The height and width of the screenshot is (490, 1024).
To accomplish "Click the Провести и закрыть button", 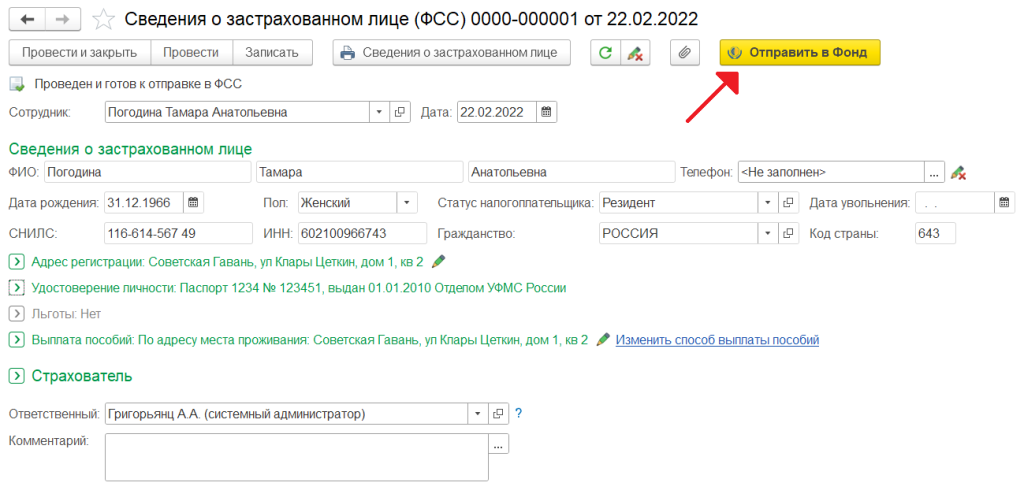I will (x=79, y=53).
